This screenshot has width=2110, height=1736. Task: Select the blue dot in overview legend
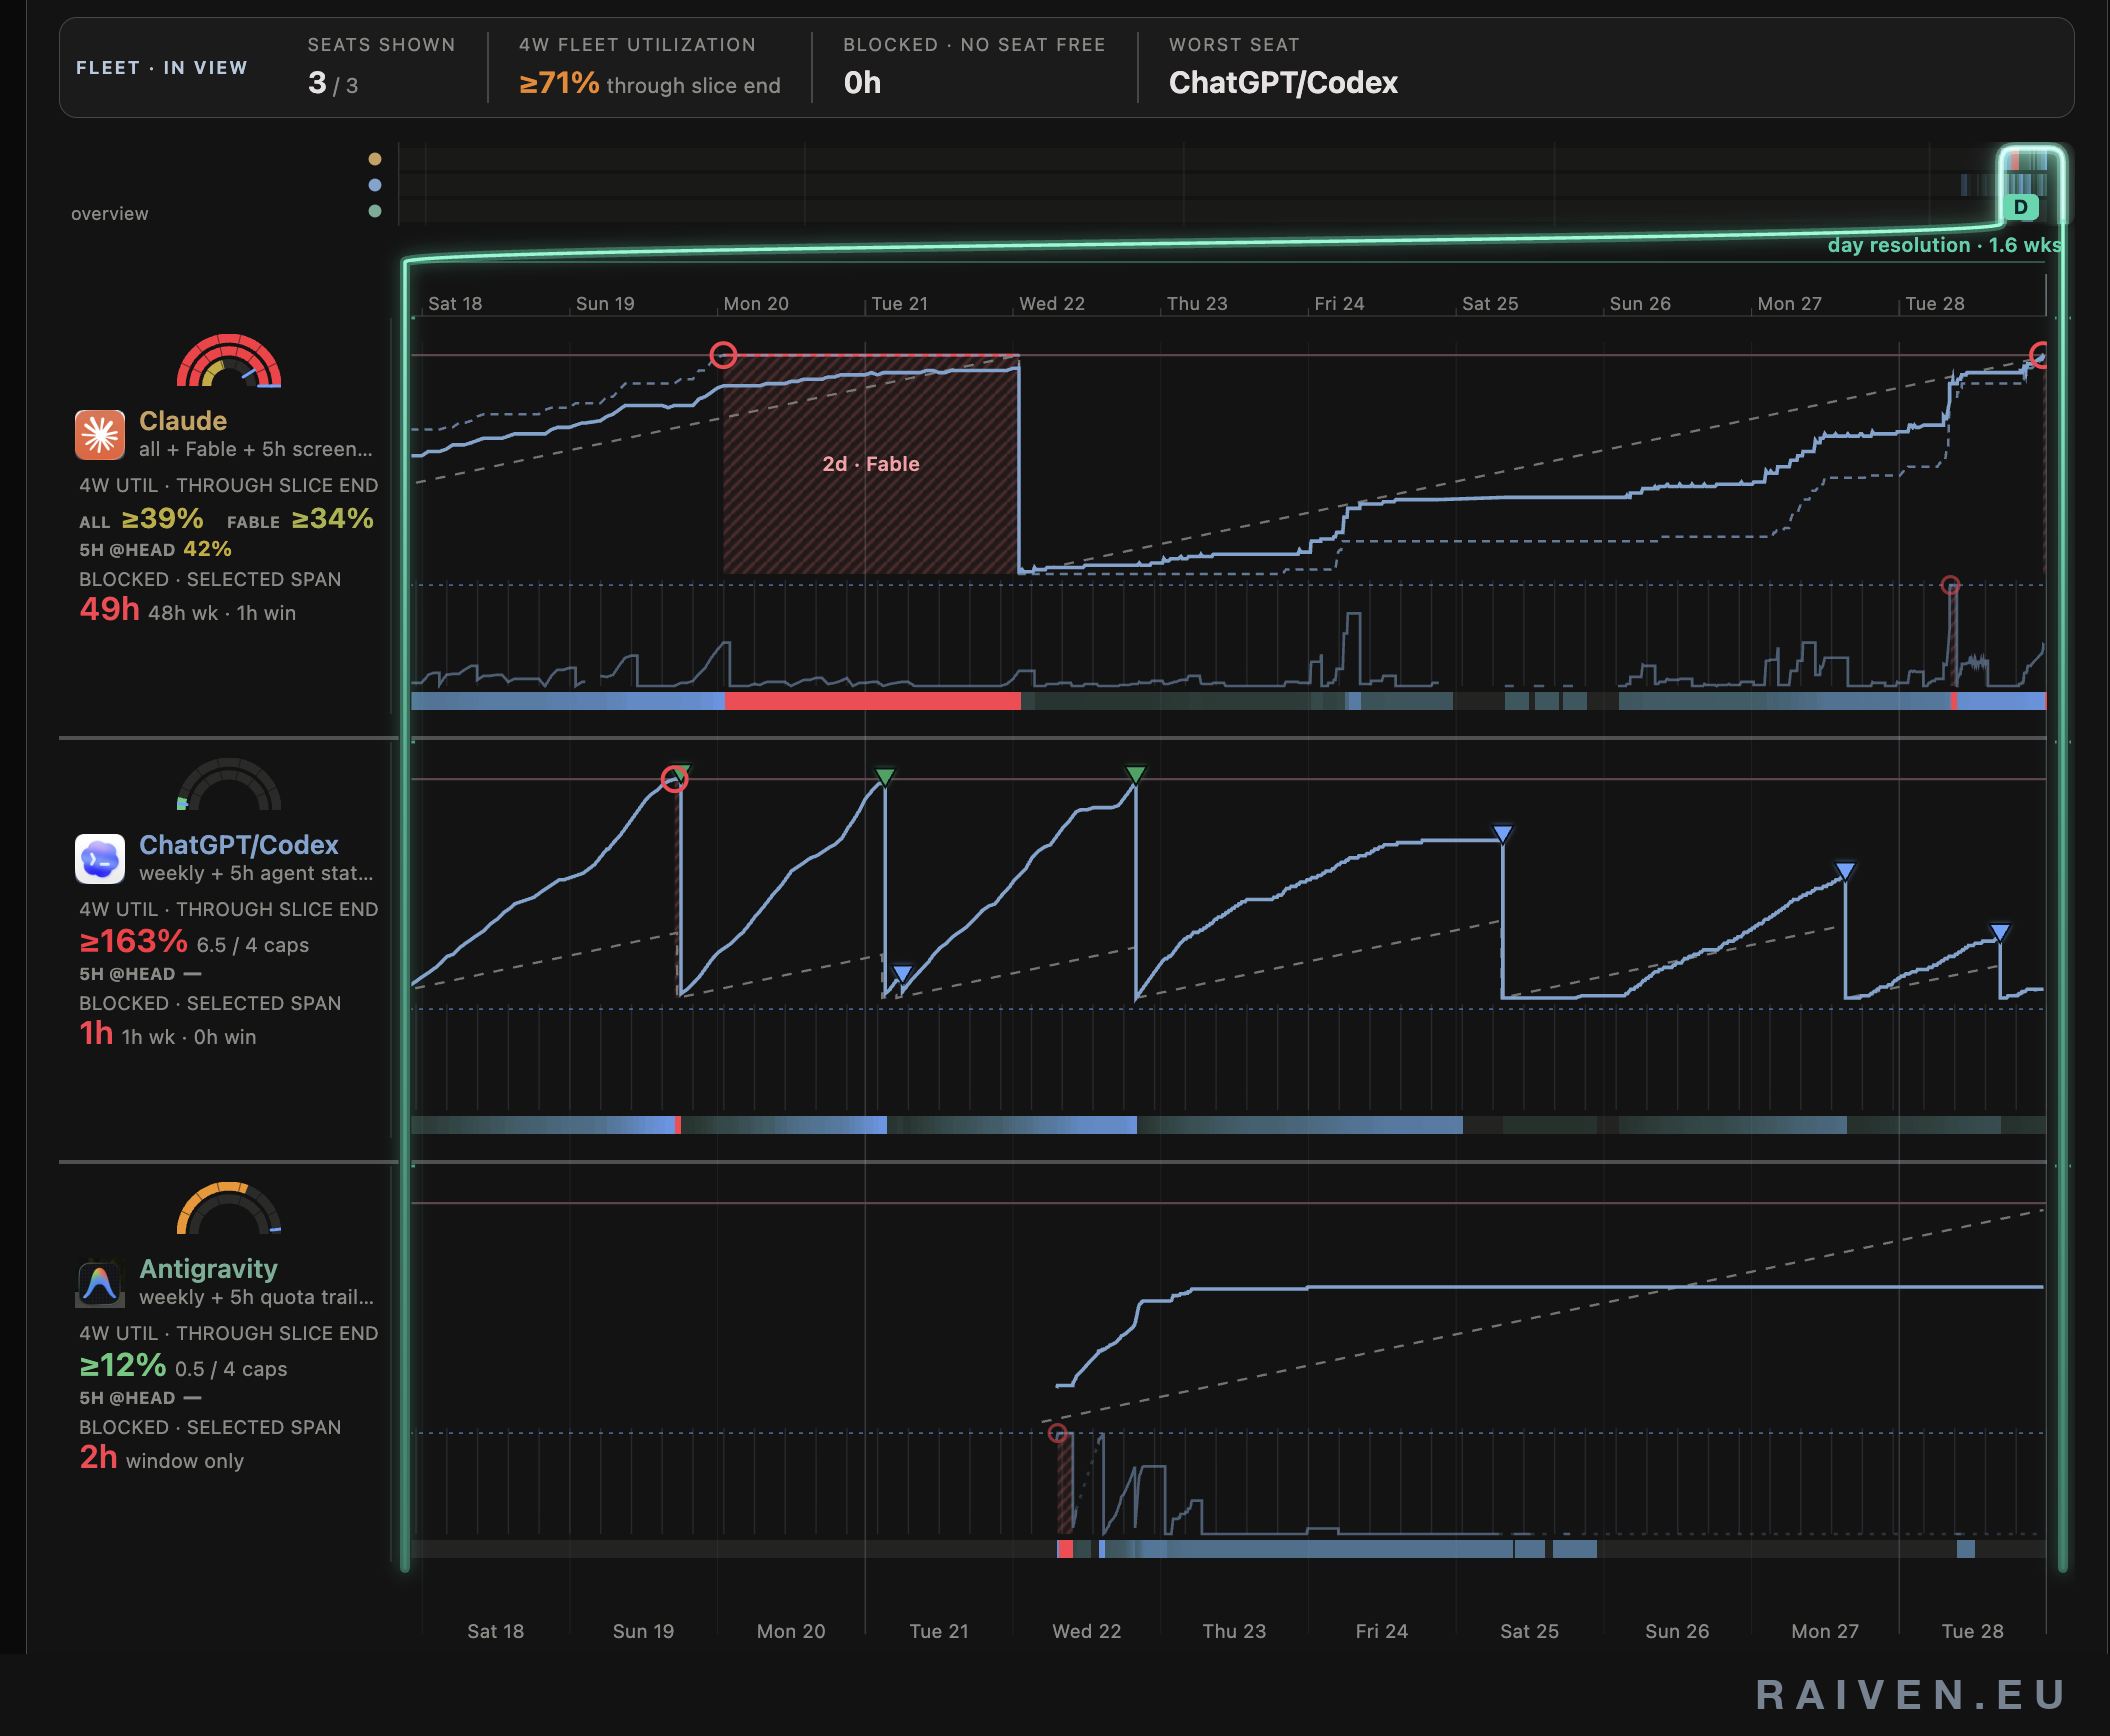(x=375, y=185)
